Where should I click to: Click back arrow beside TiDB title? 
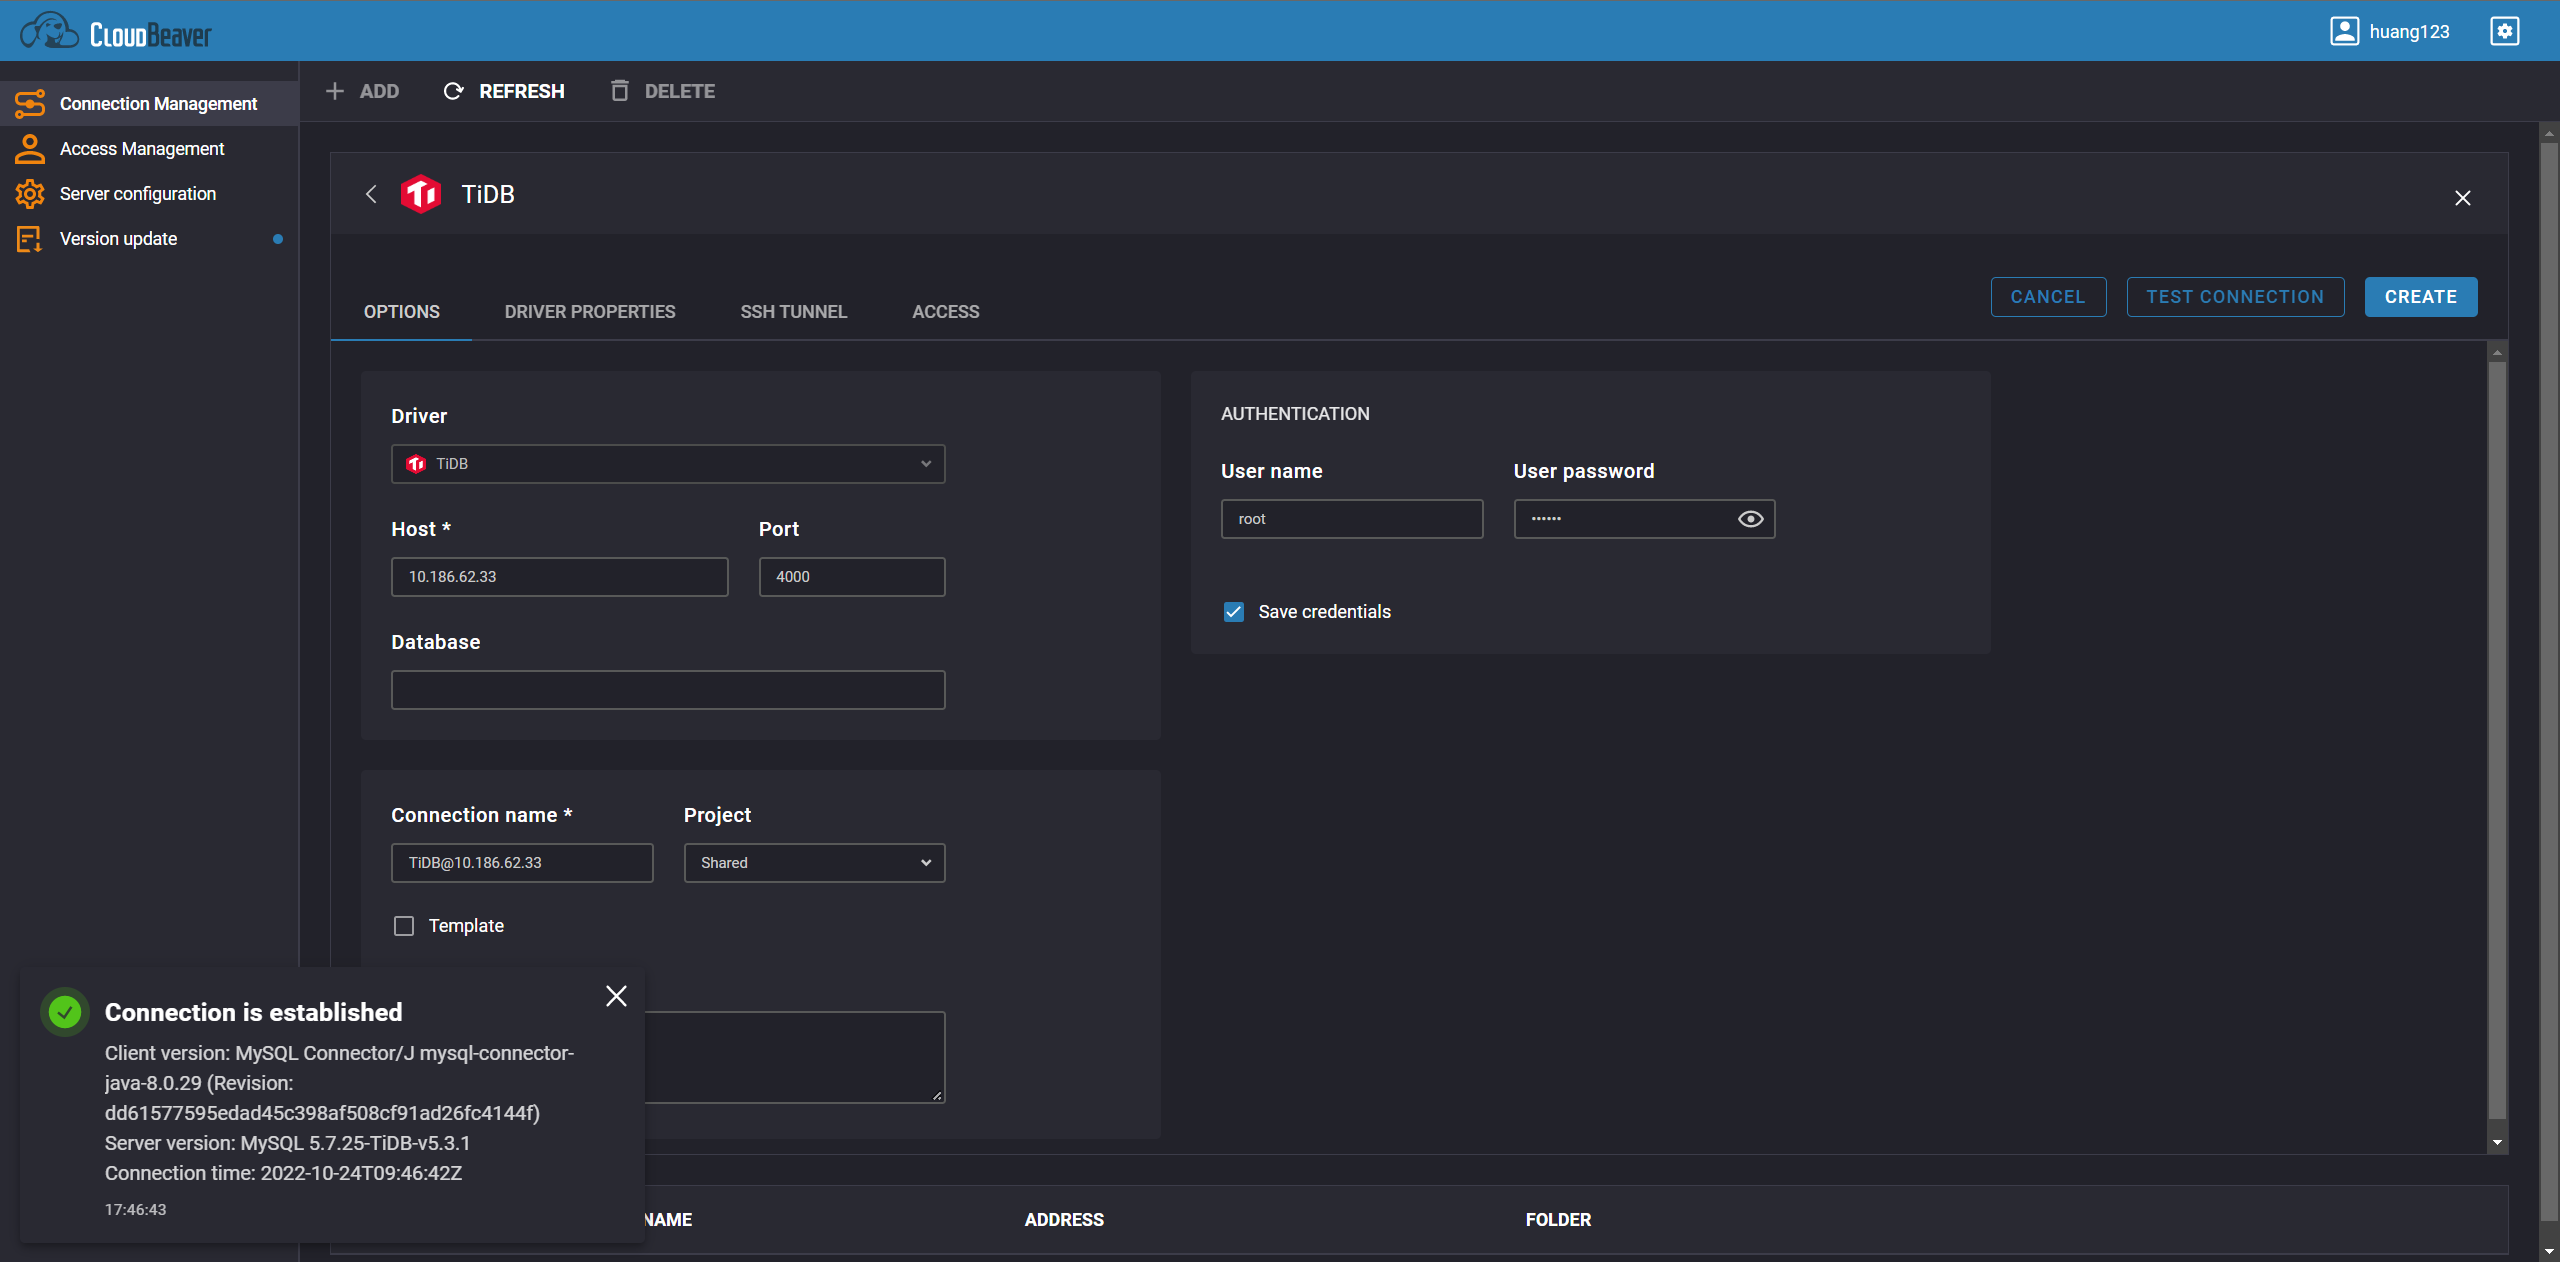371,194
